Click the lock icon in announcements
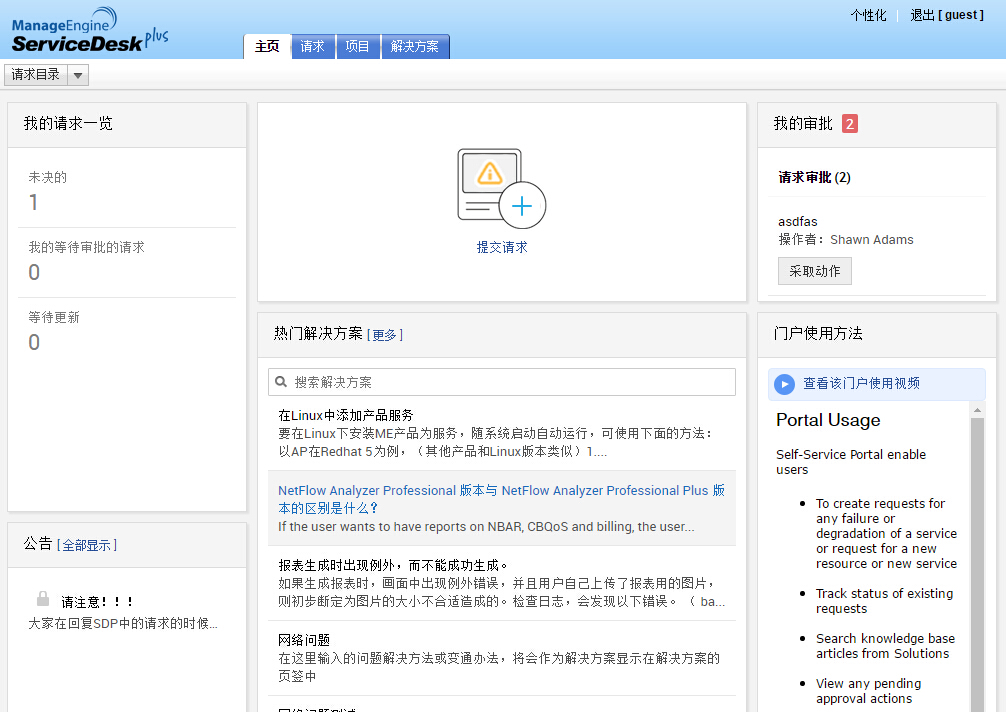The height and width of the screenshot is (712, 1006). (x=43, y=599)
